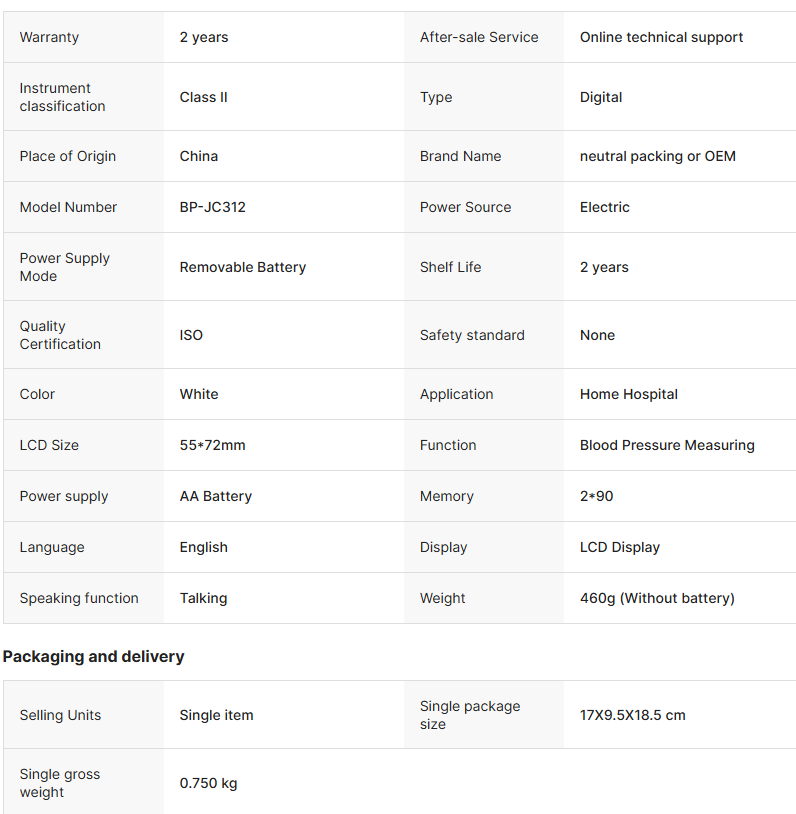Click the weight '460g (Without battery)' text
Screen dimensions: 796x814
(x=657, y=598)
